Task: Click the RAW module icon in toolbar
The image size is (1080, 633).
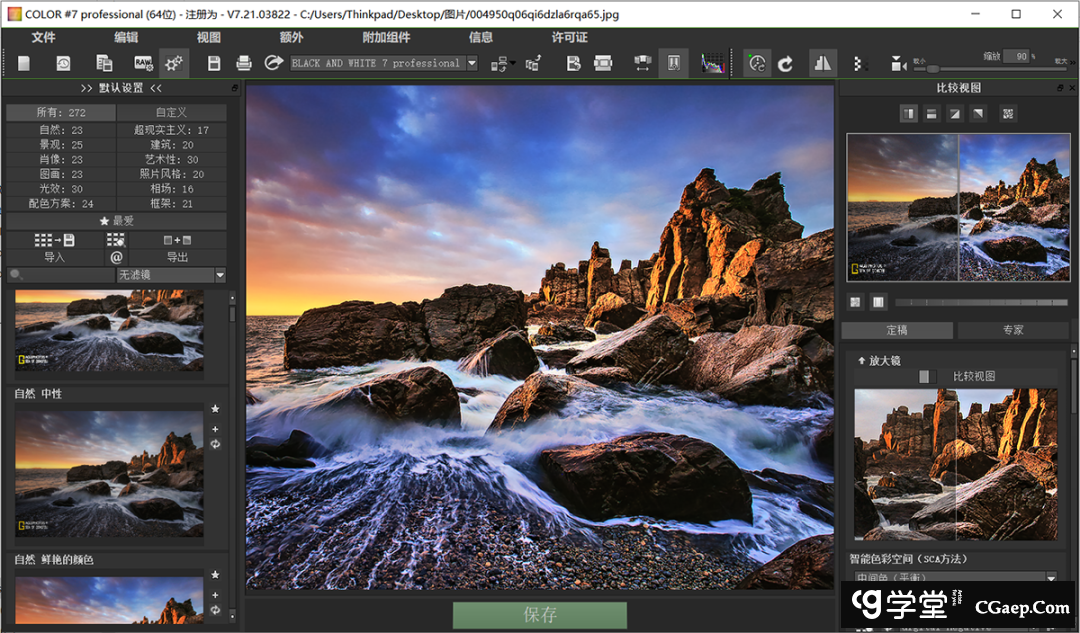Action: 143,63
